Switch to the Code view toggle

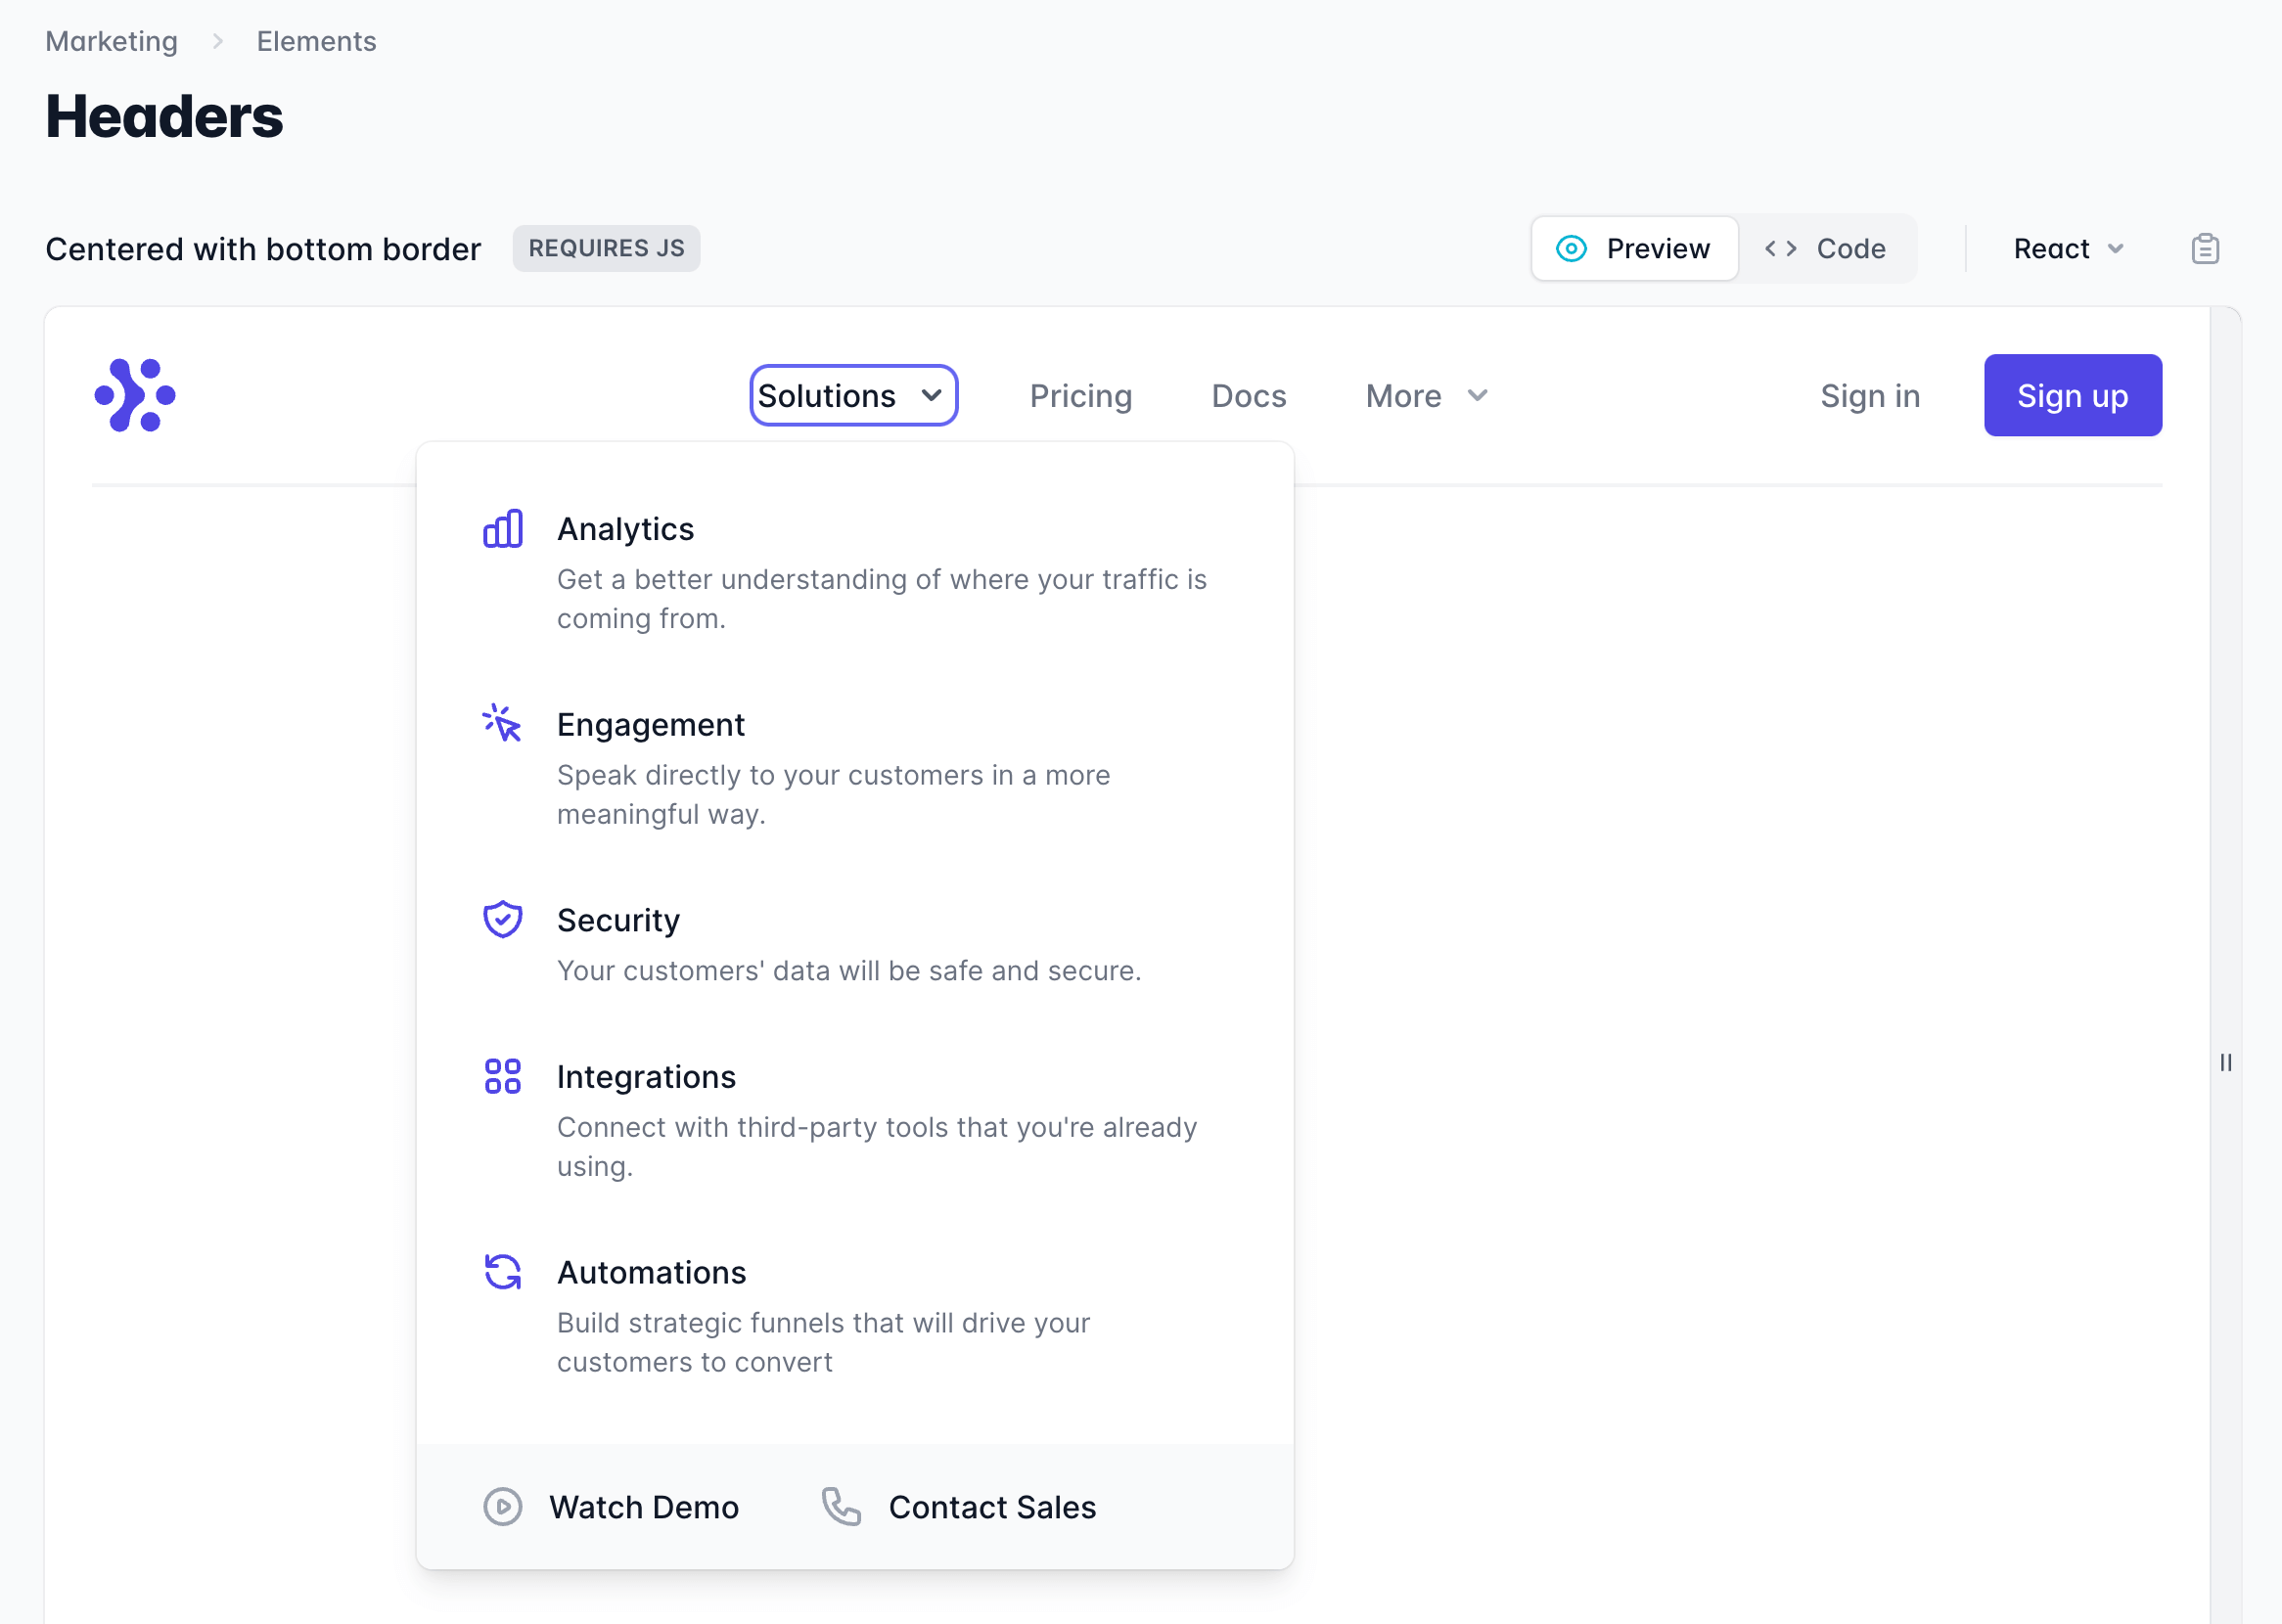(x=1826, y=249)
